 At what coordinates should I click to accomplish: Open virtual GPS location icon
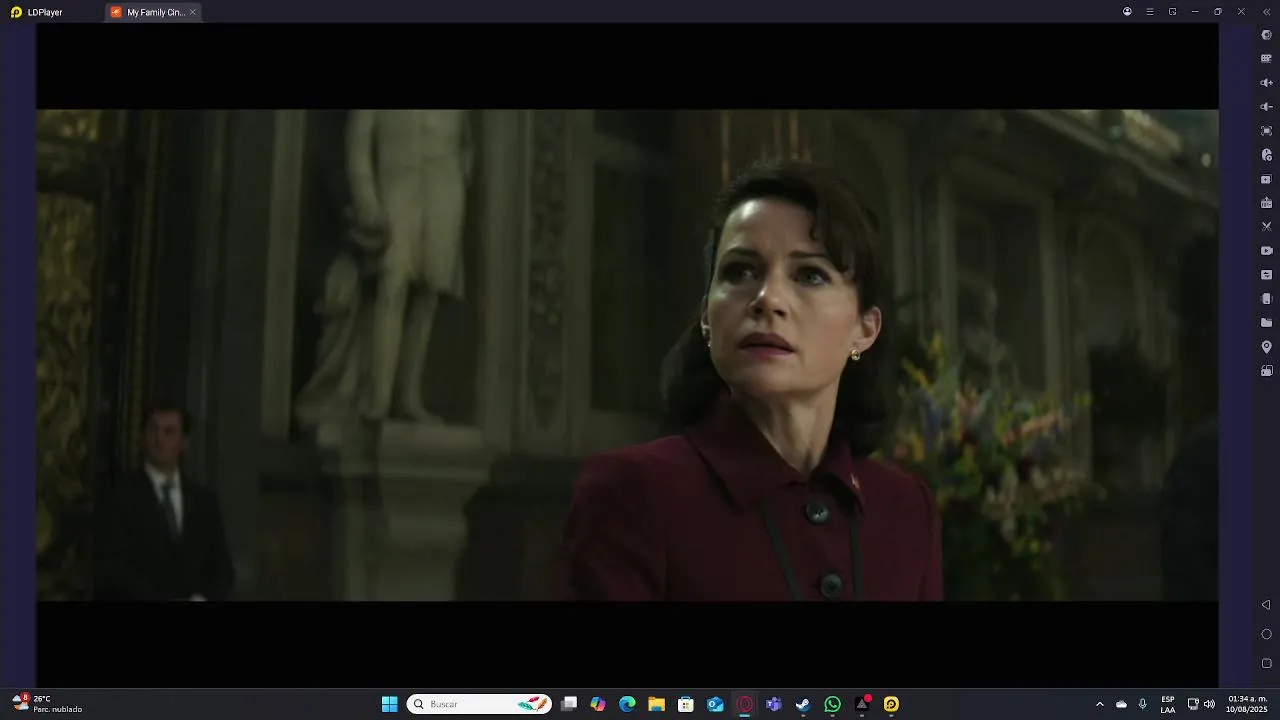click(1266, 347)
